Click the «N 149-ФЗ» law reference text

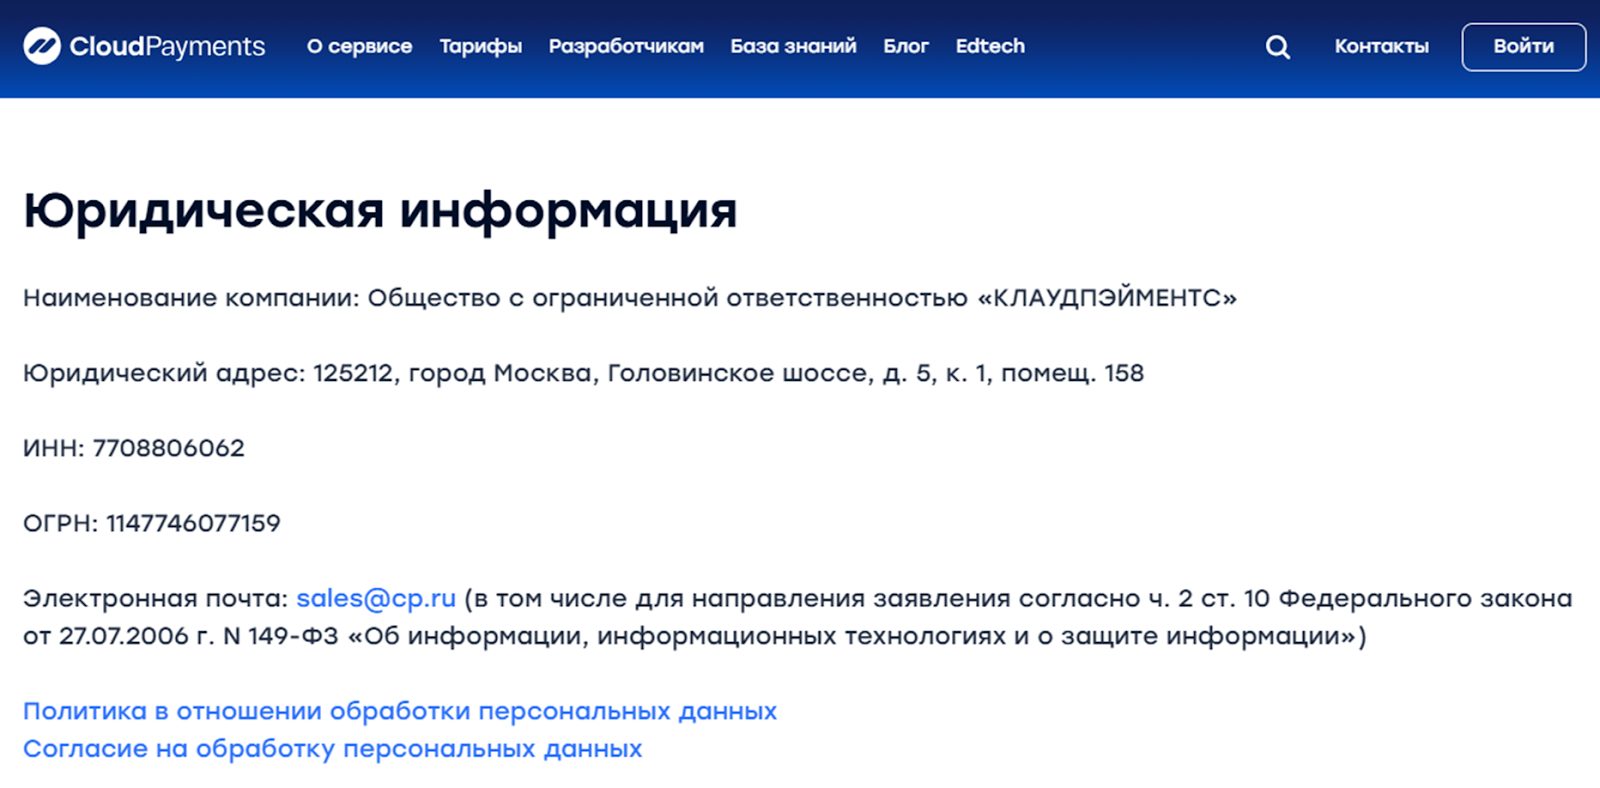pyautogui.click(x=281, y=636)
